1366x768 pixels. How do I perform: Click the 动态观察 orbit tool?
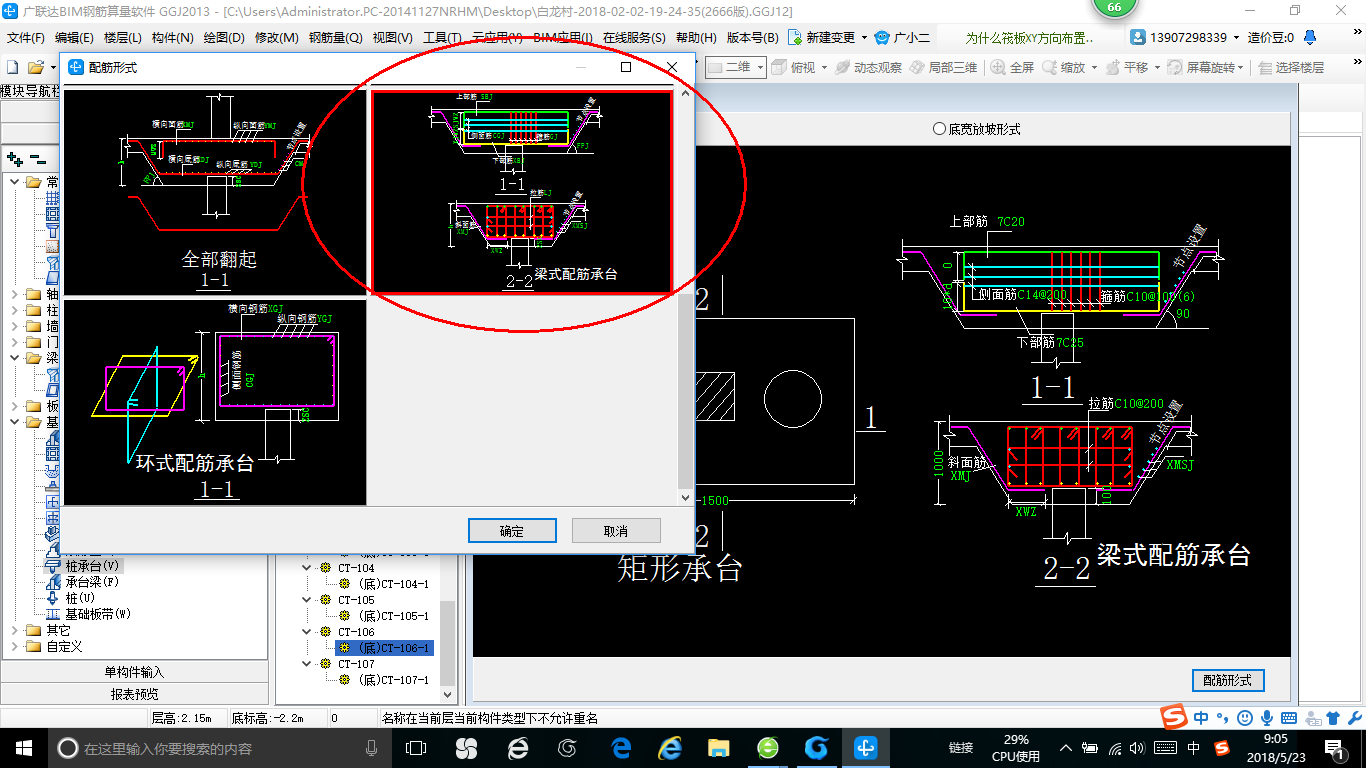(x=869, y=67)
